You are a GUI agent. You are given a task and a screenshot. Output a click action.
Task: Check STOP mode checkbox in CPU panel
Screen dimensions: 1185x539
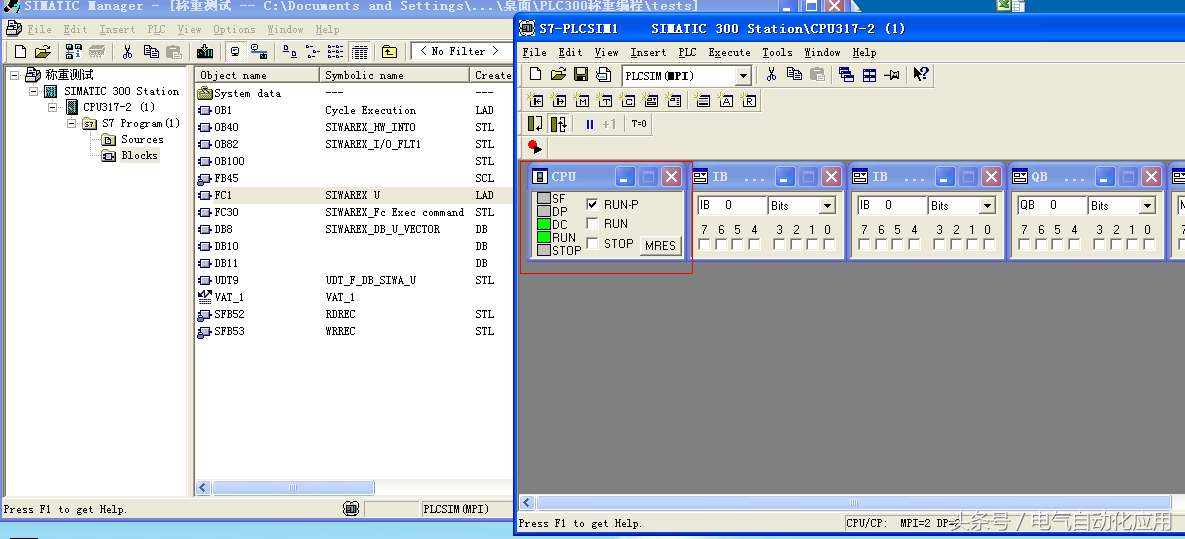coord(592,243)
